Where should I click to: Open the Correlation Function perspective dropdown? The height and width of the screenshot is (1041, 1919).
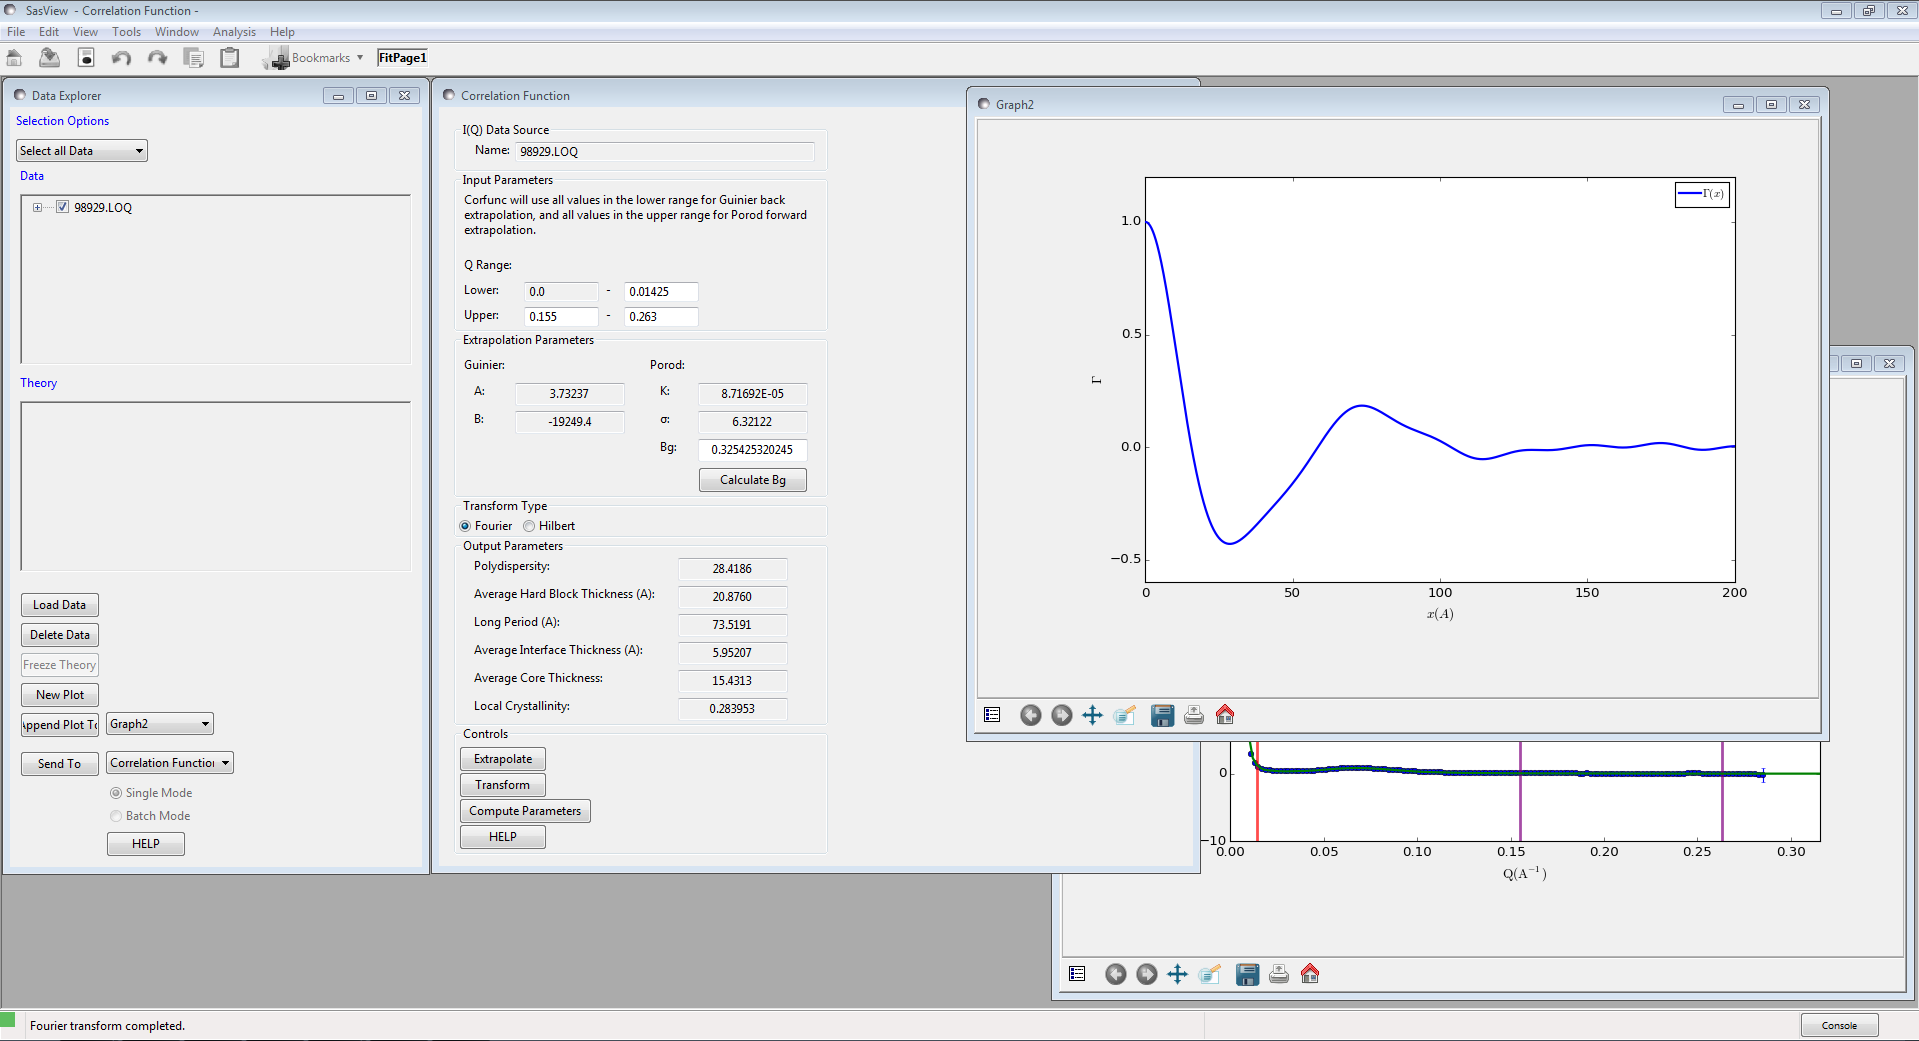click(170, 763)
